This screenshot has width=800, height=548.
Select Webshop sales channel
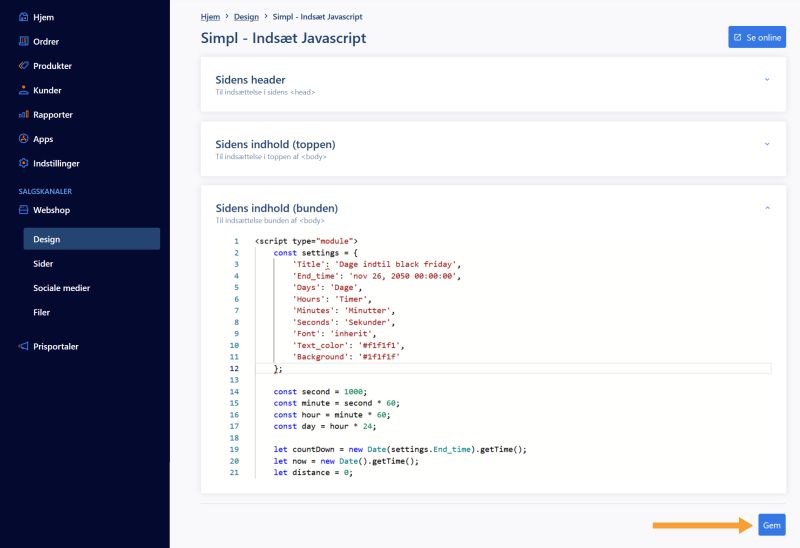[x=52, y=210]
